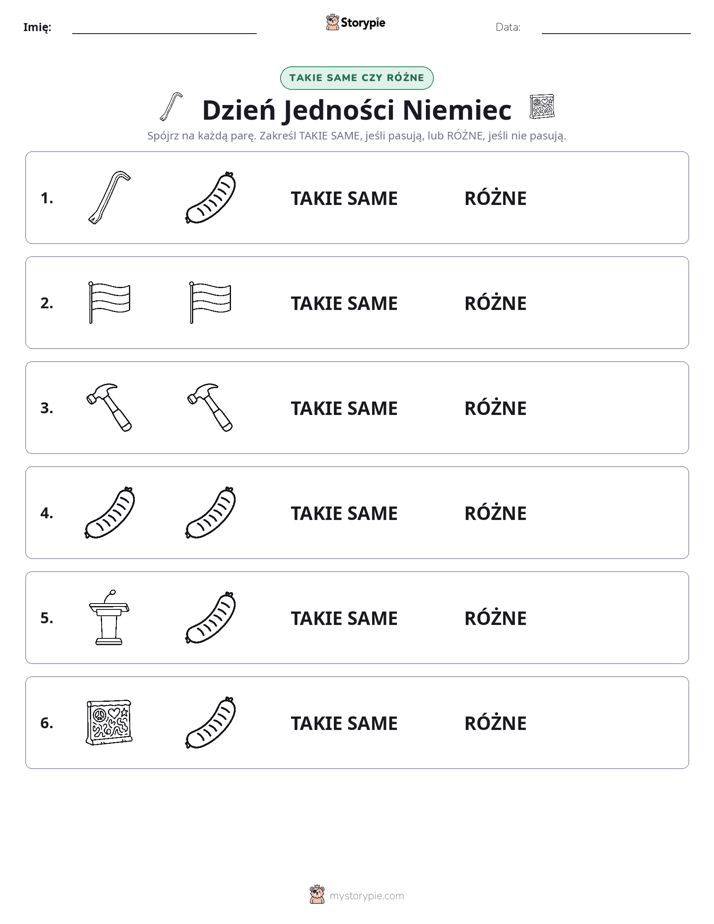
Task: Select the right hammer in row 3
Action: 210,407
